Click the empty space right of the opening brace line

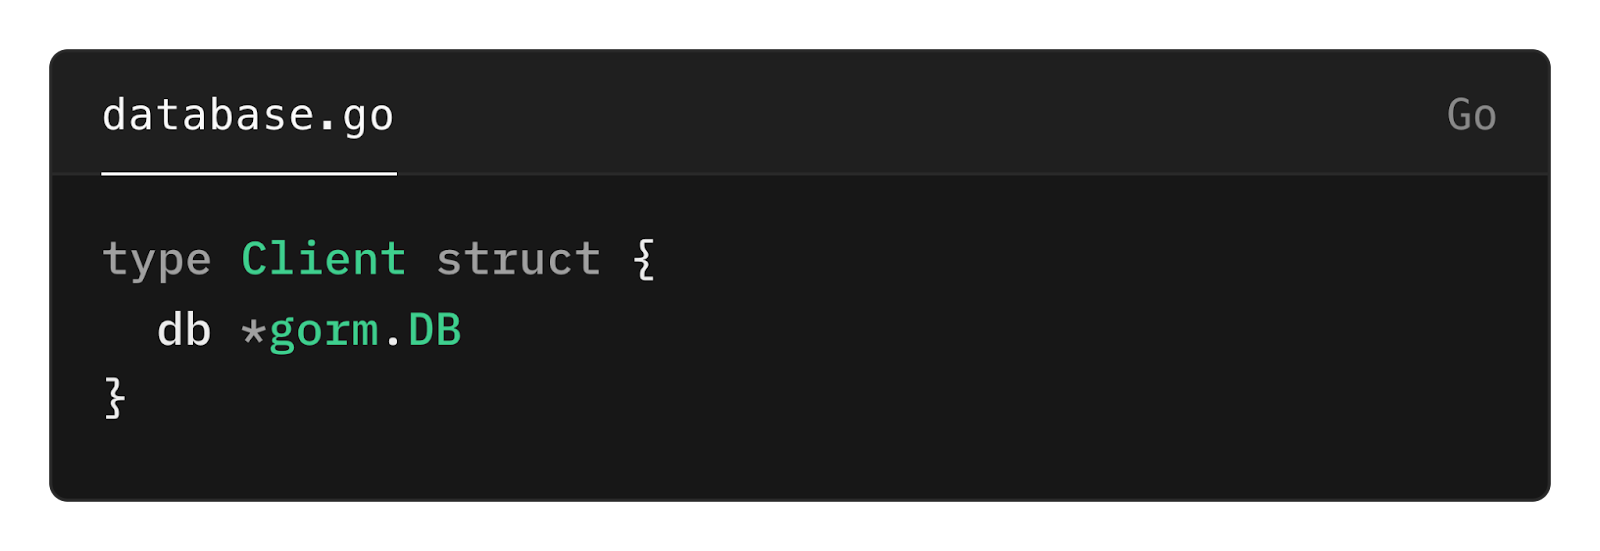tap(1100, 259)
